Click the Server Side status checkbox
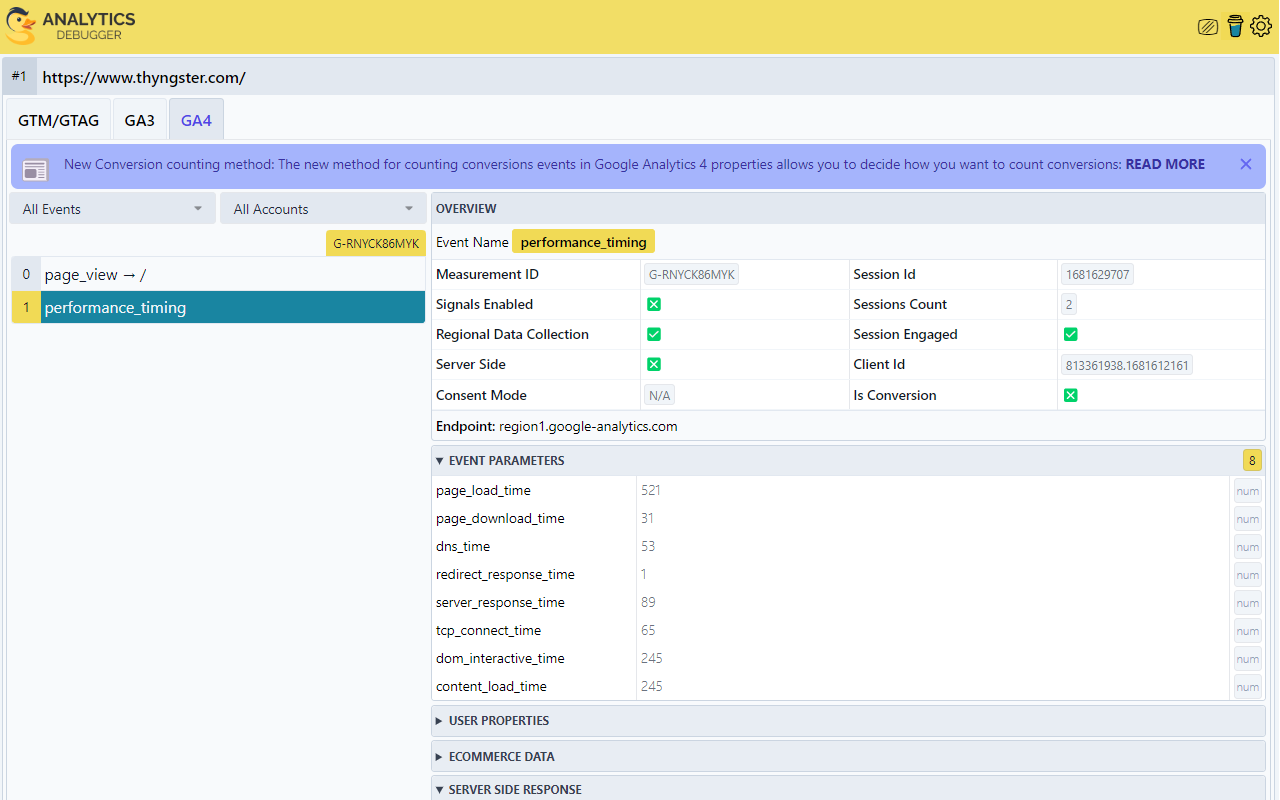The height and width of the screenshot is (800, 1280). 654,364
